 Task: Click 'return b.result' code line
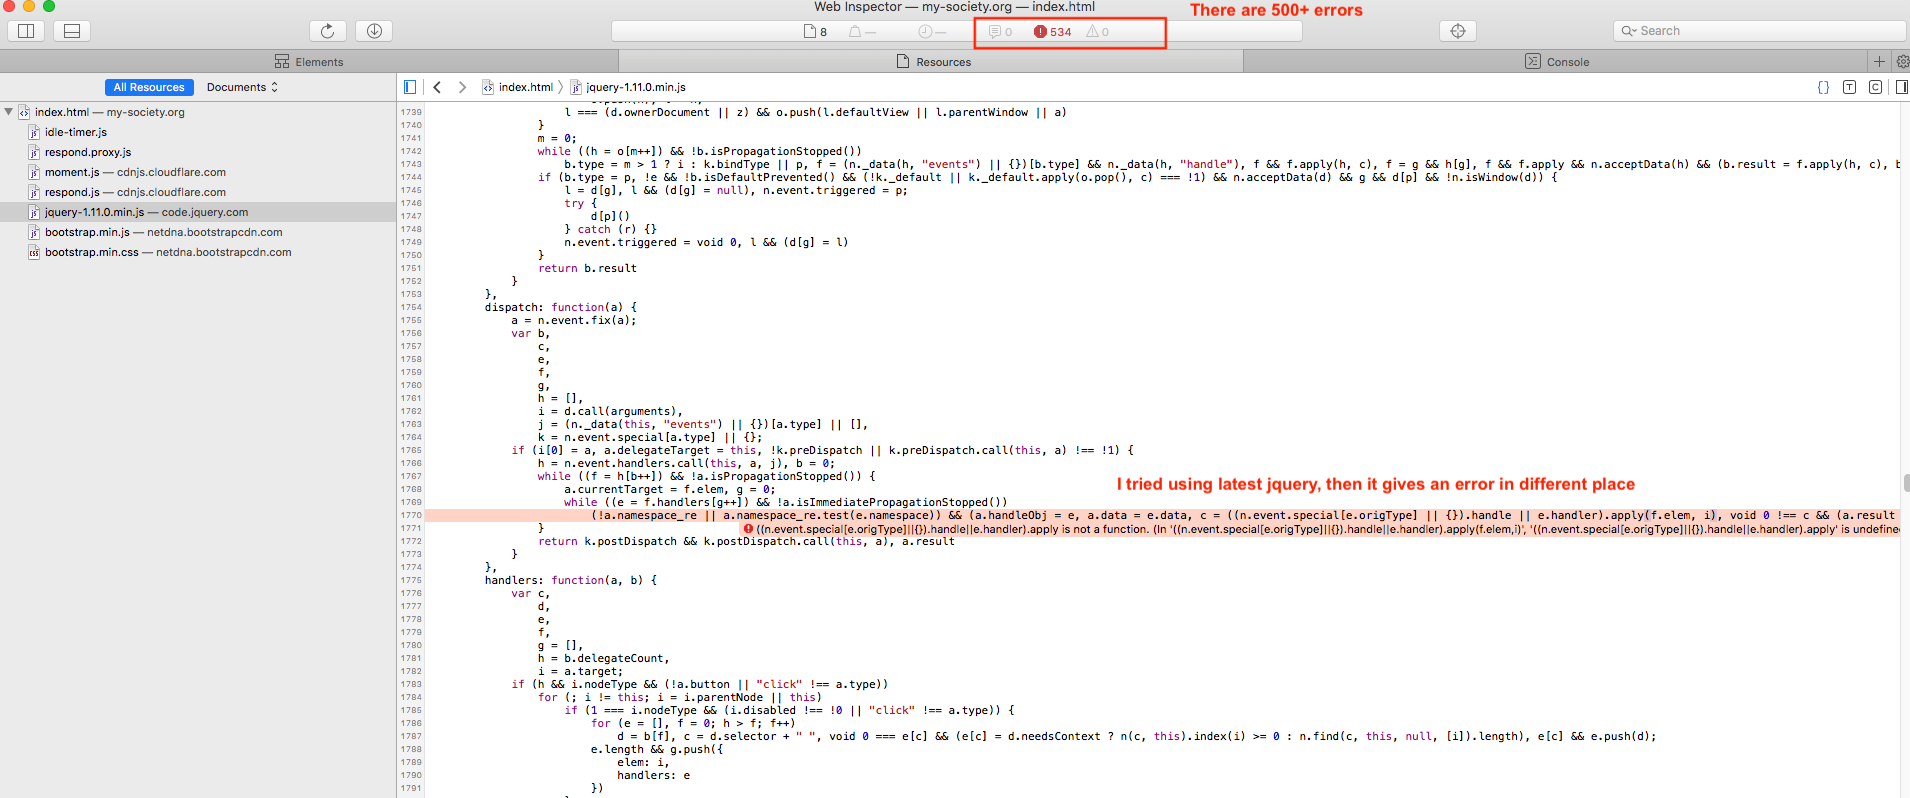pyautogui.click(x=587, y=269)
